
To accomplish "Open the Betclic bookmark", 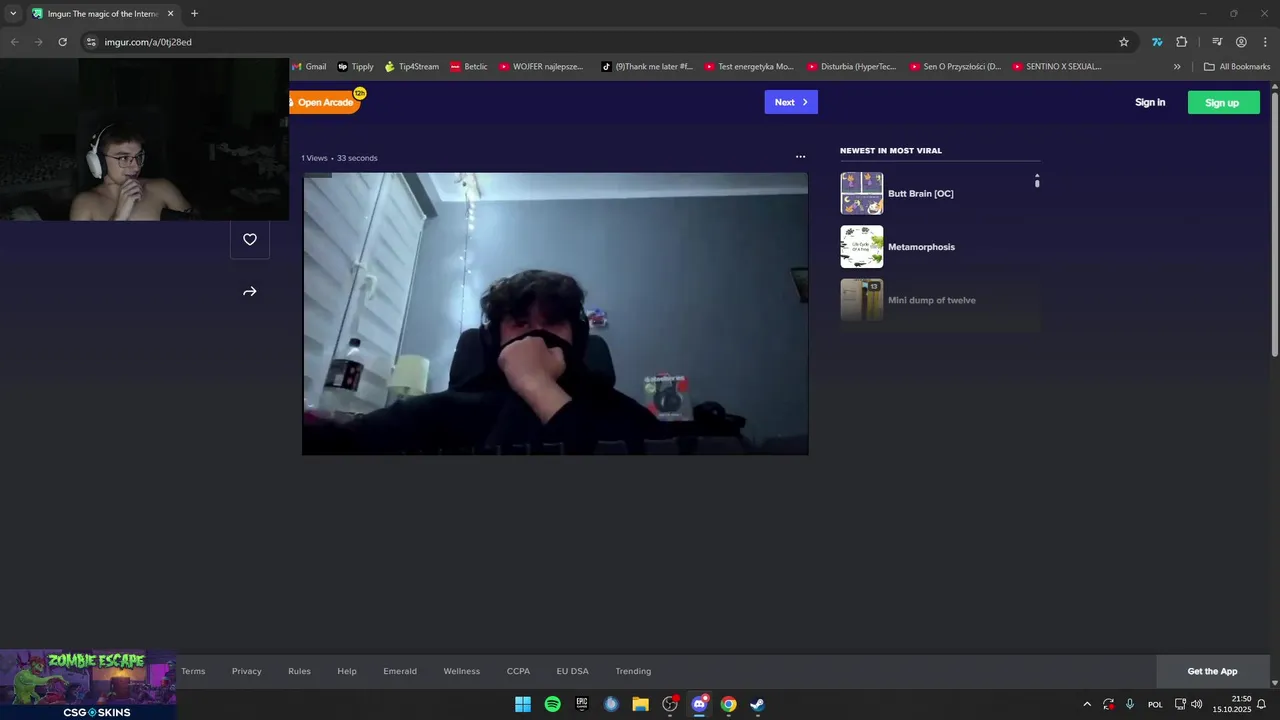I will click(468, 67).
